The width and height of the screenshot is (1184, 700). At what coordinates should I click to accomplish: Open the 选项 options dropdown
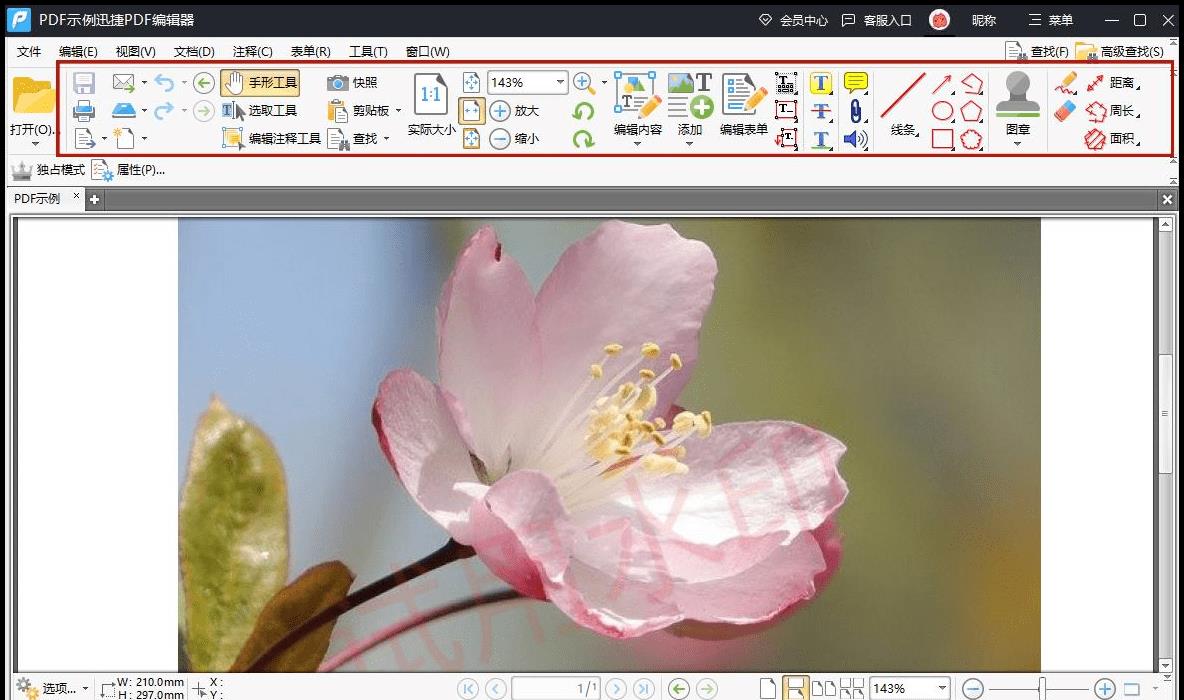(60, 688)
